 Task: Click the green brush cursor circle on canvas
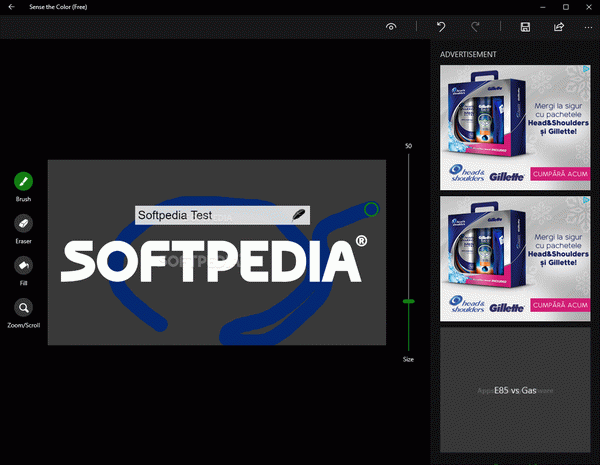coord(371,209)
